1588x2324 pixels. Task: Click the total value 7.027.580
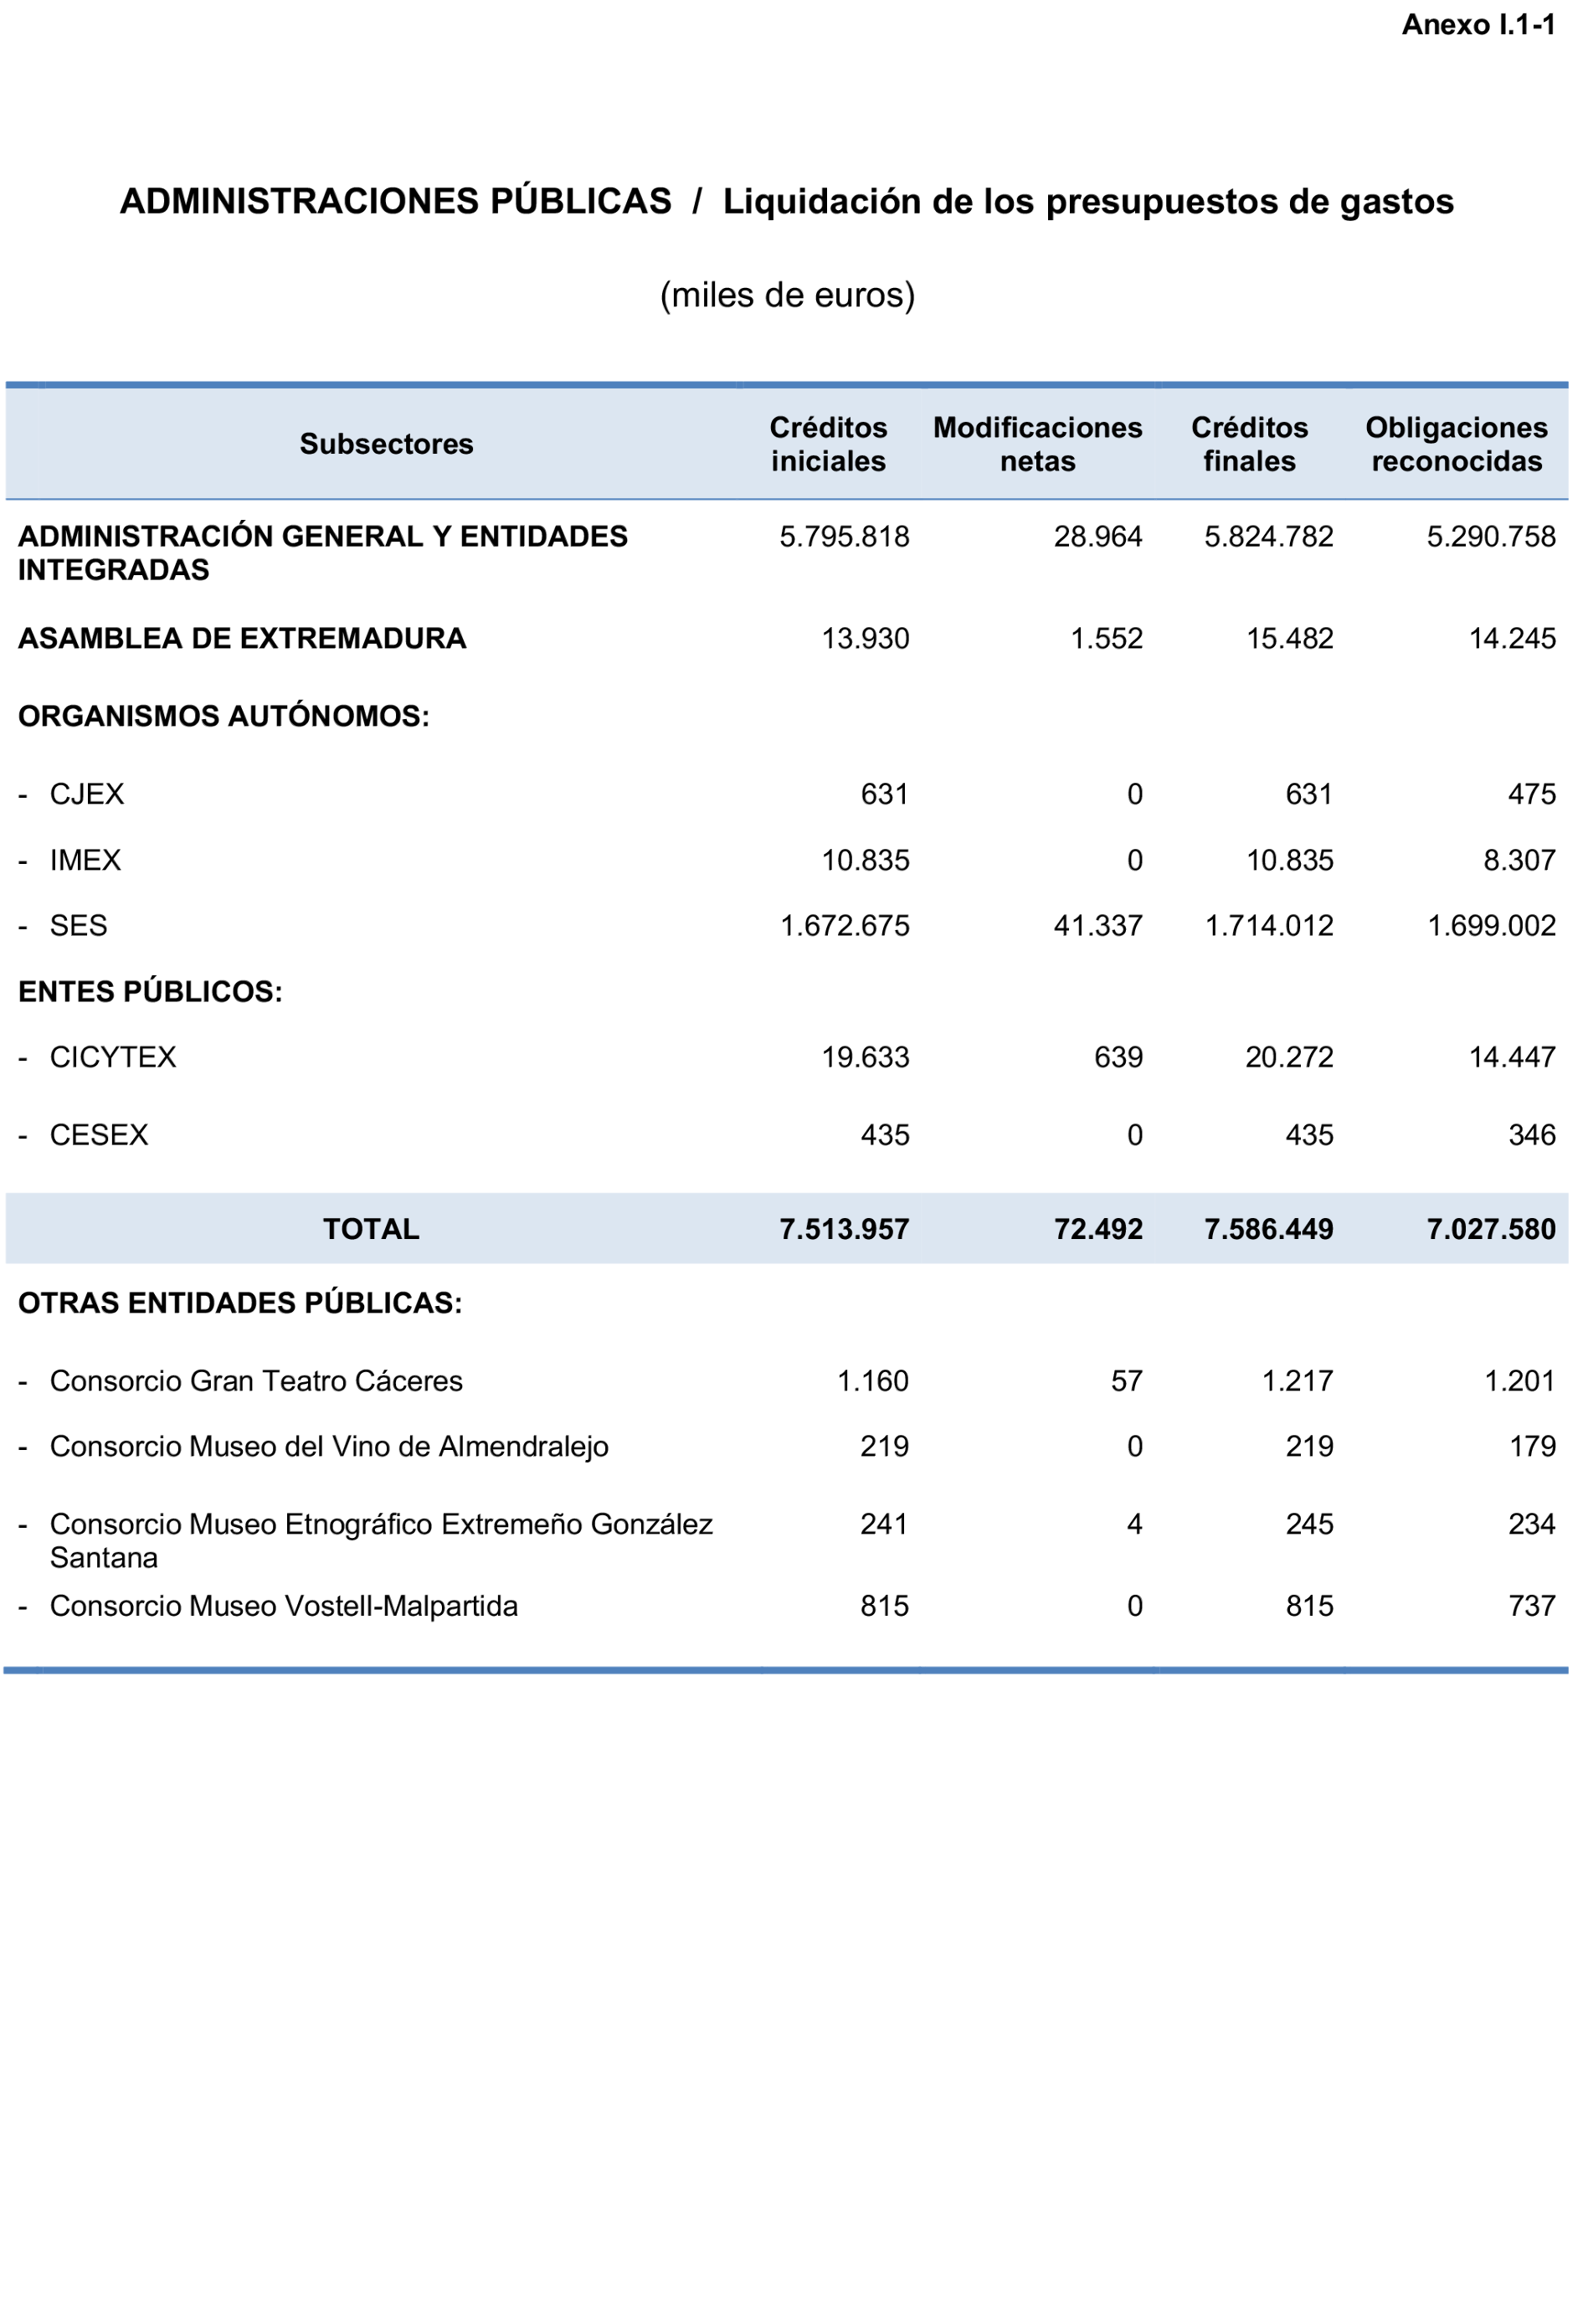point(1490,1230)
